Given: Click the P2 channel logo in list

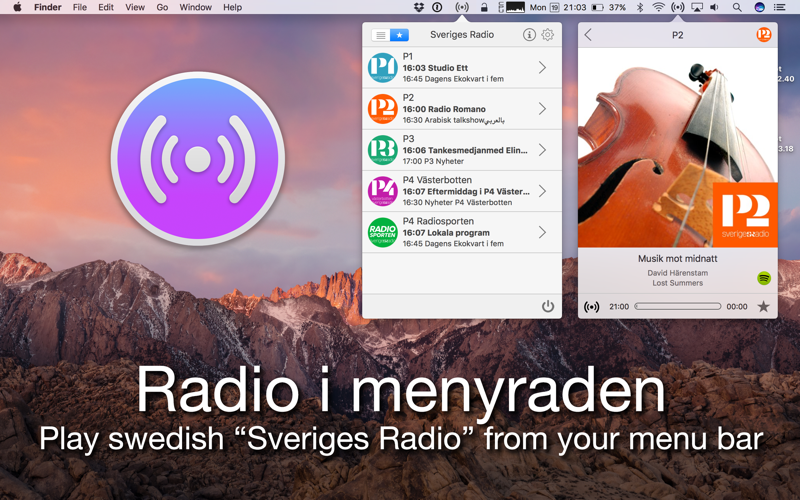Looking at the screenshot, I should pos(383,109).
